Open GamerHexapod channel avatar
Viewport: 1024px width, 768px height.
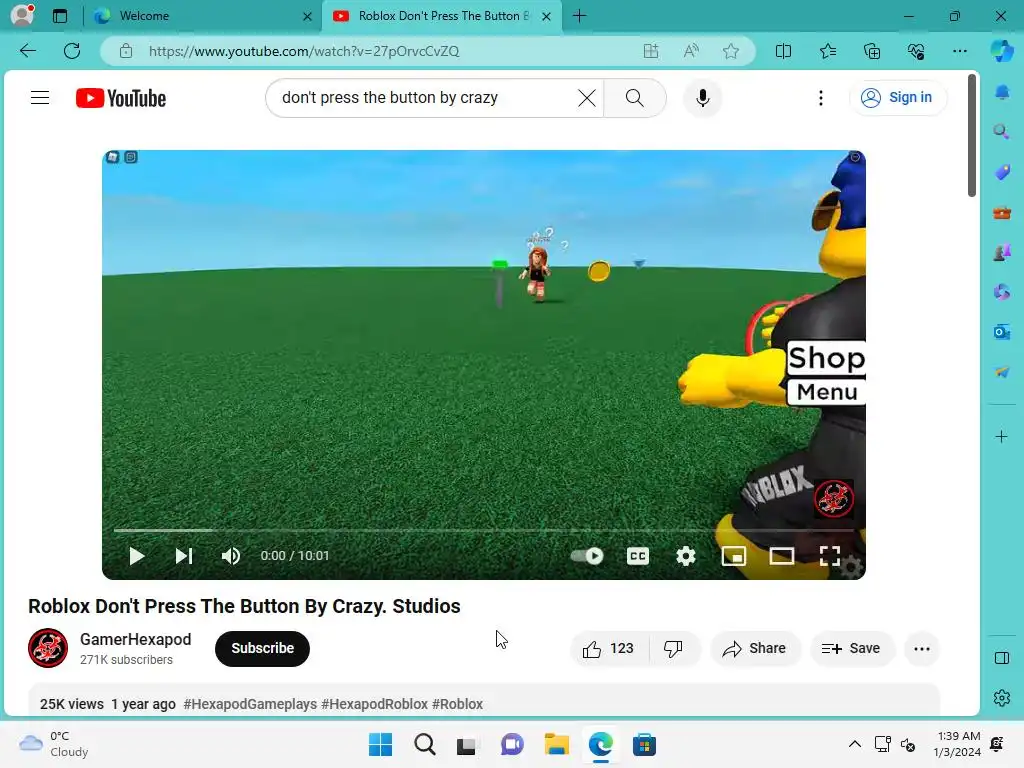coord(48,648)
